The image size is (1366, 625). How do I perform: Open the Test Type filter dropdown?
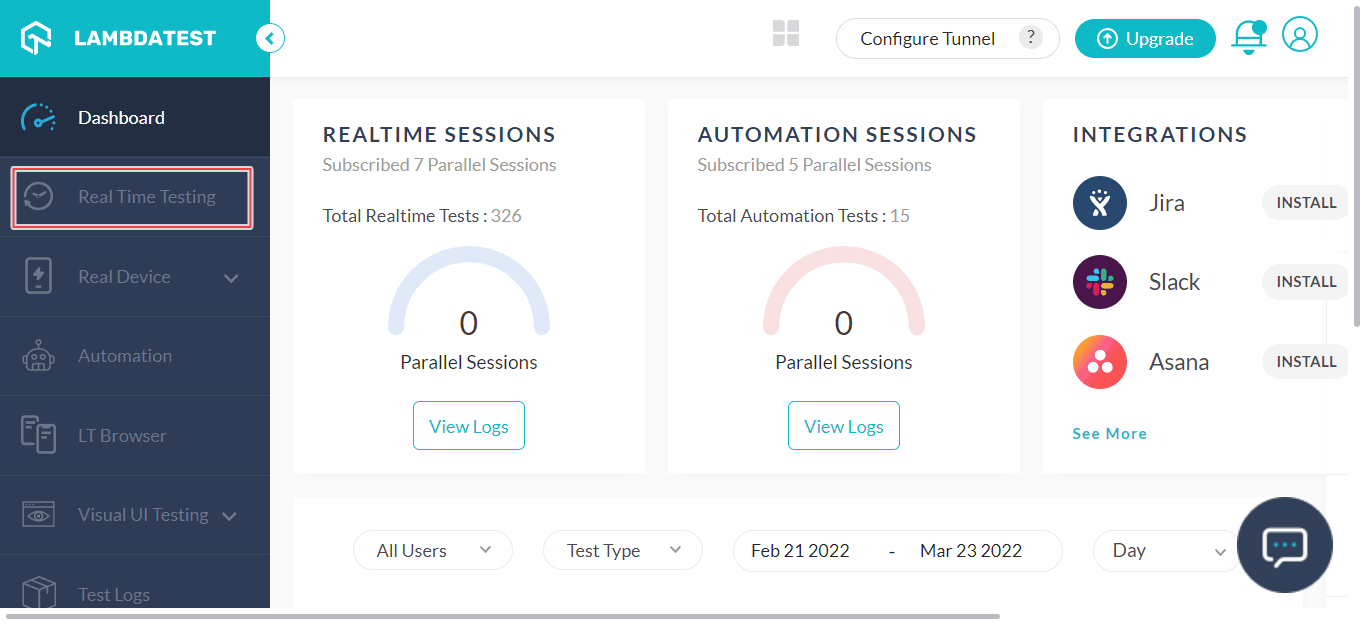(x=622, y=550)
